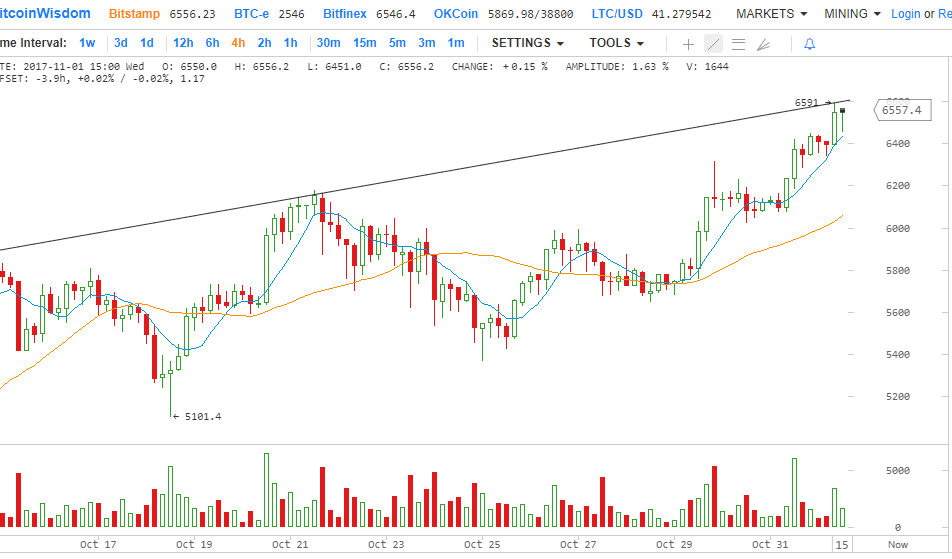
Task: Open the SETTINGS dropdown
Action: (x=527, y=43)
